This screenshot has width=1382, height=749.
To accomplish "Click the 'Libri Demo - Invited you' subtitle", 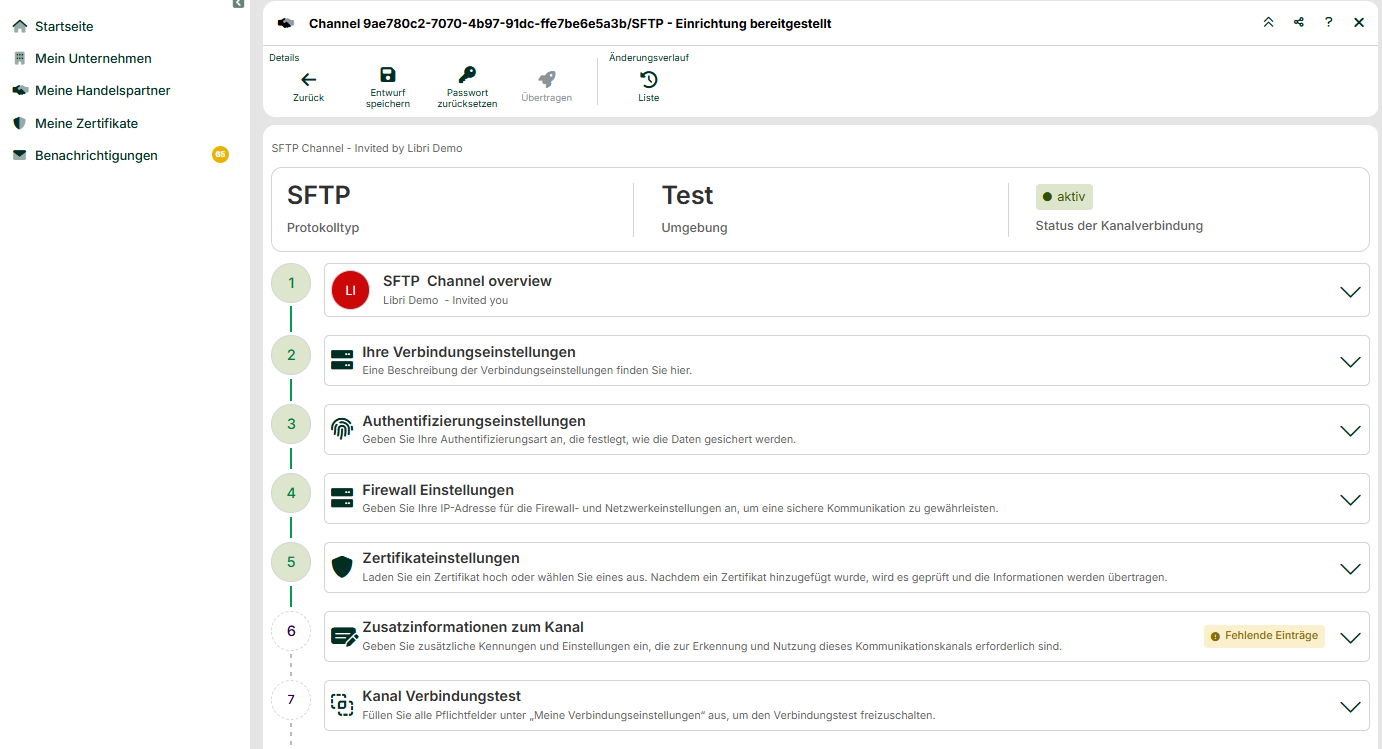I will [x=445, y=300].
